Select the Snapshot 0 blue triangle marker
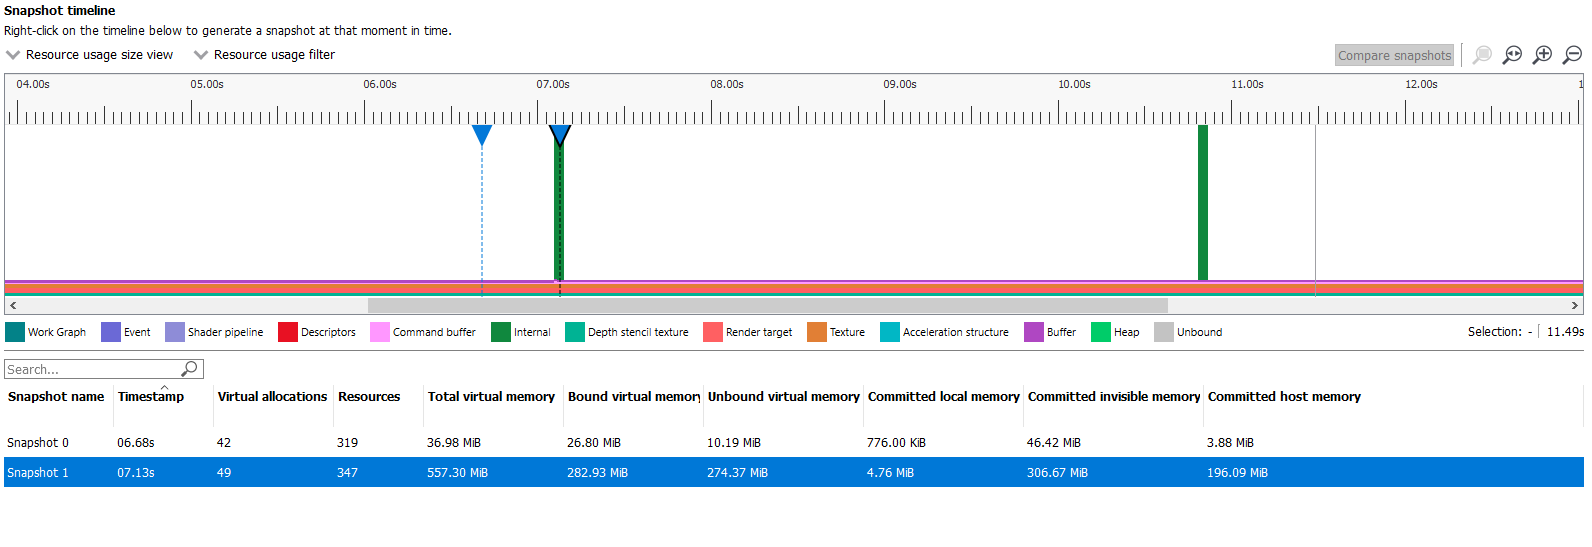This screenshot has width=1592, height=547. click(482, 134)
